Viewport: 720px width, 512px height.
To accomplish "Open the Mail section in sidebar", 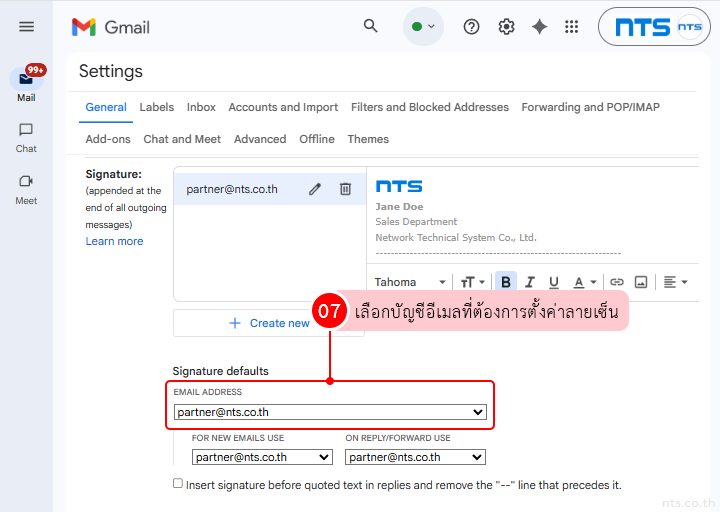I will pos(26,84).
